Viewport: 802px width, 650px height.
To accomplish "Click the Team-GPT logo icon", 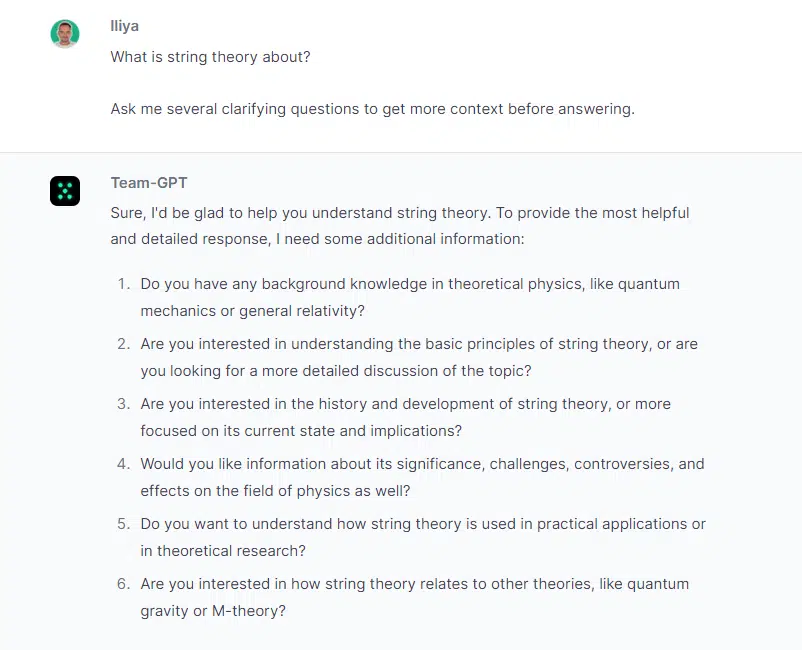I will point(65,191).
